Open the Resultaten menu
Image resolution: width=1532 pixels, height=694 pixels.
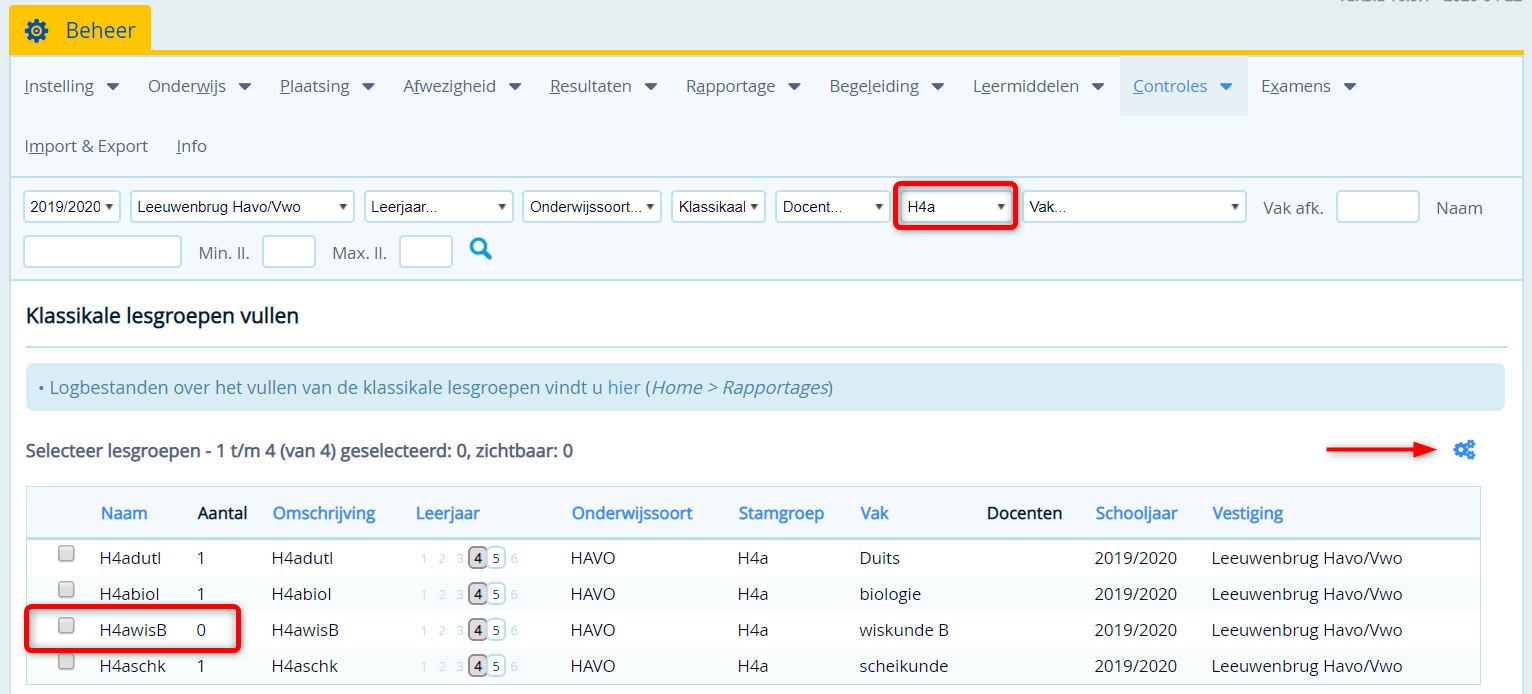(x=604, y=86)
